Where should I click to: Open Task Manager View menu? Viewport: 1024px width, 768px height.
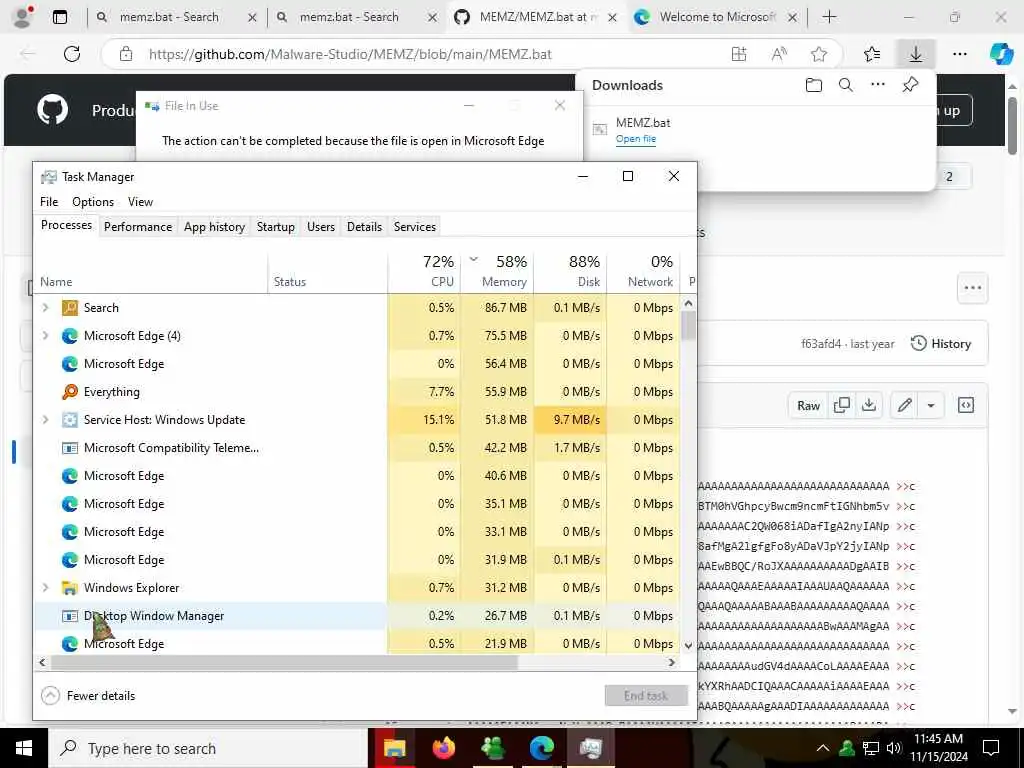(140, 202)
